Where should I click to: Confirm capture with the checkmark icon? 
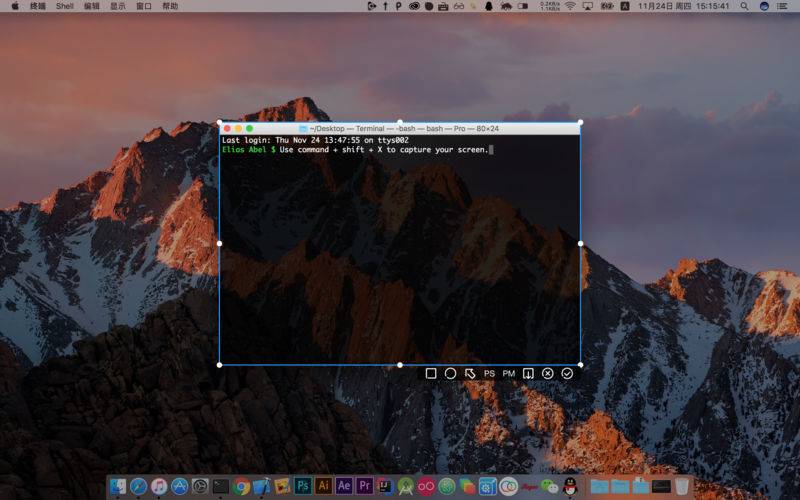click(567, 373)
